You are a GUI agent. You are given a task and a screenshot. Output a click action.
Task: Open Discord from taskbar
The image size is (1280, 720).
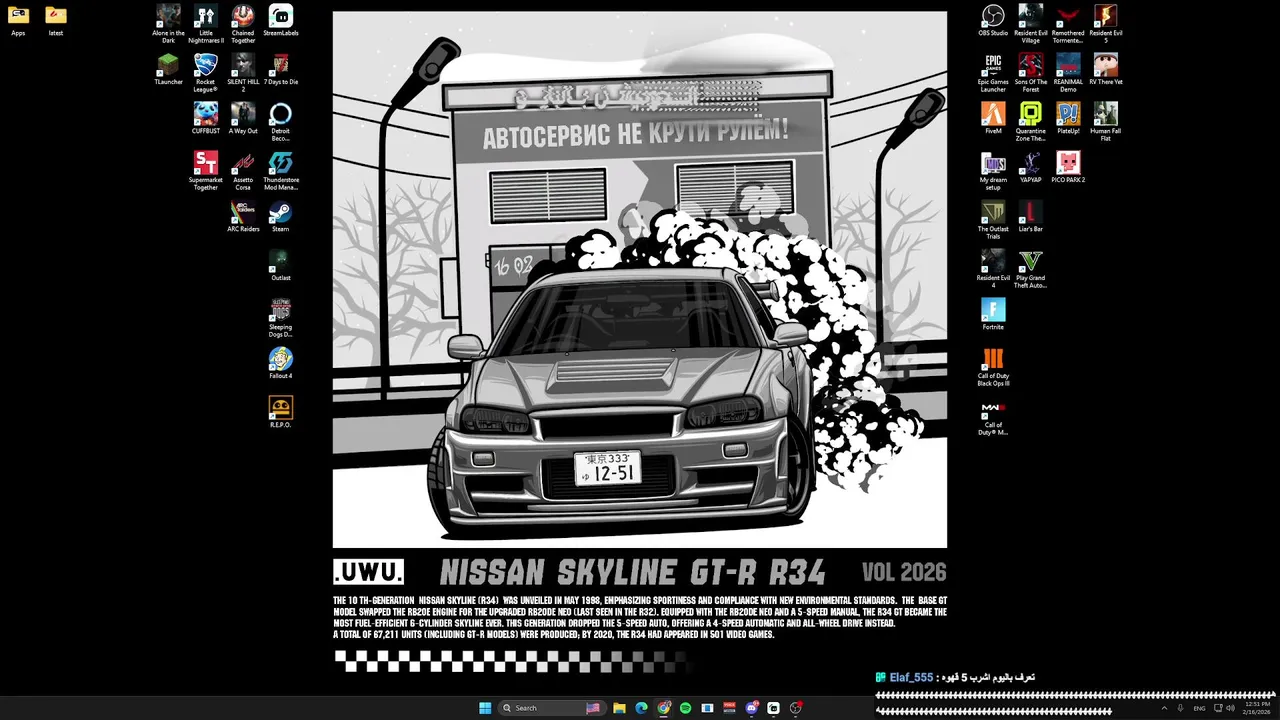(x=751, y=708)
